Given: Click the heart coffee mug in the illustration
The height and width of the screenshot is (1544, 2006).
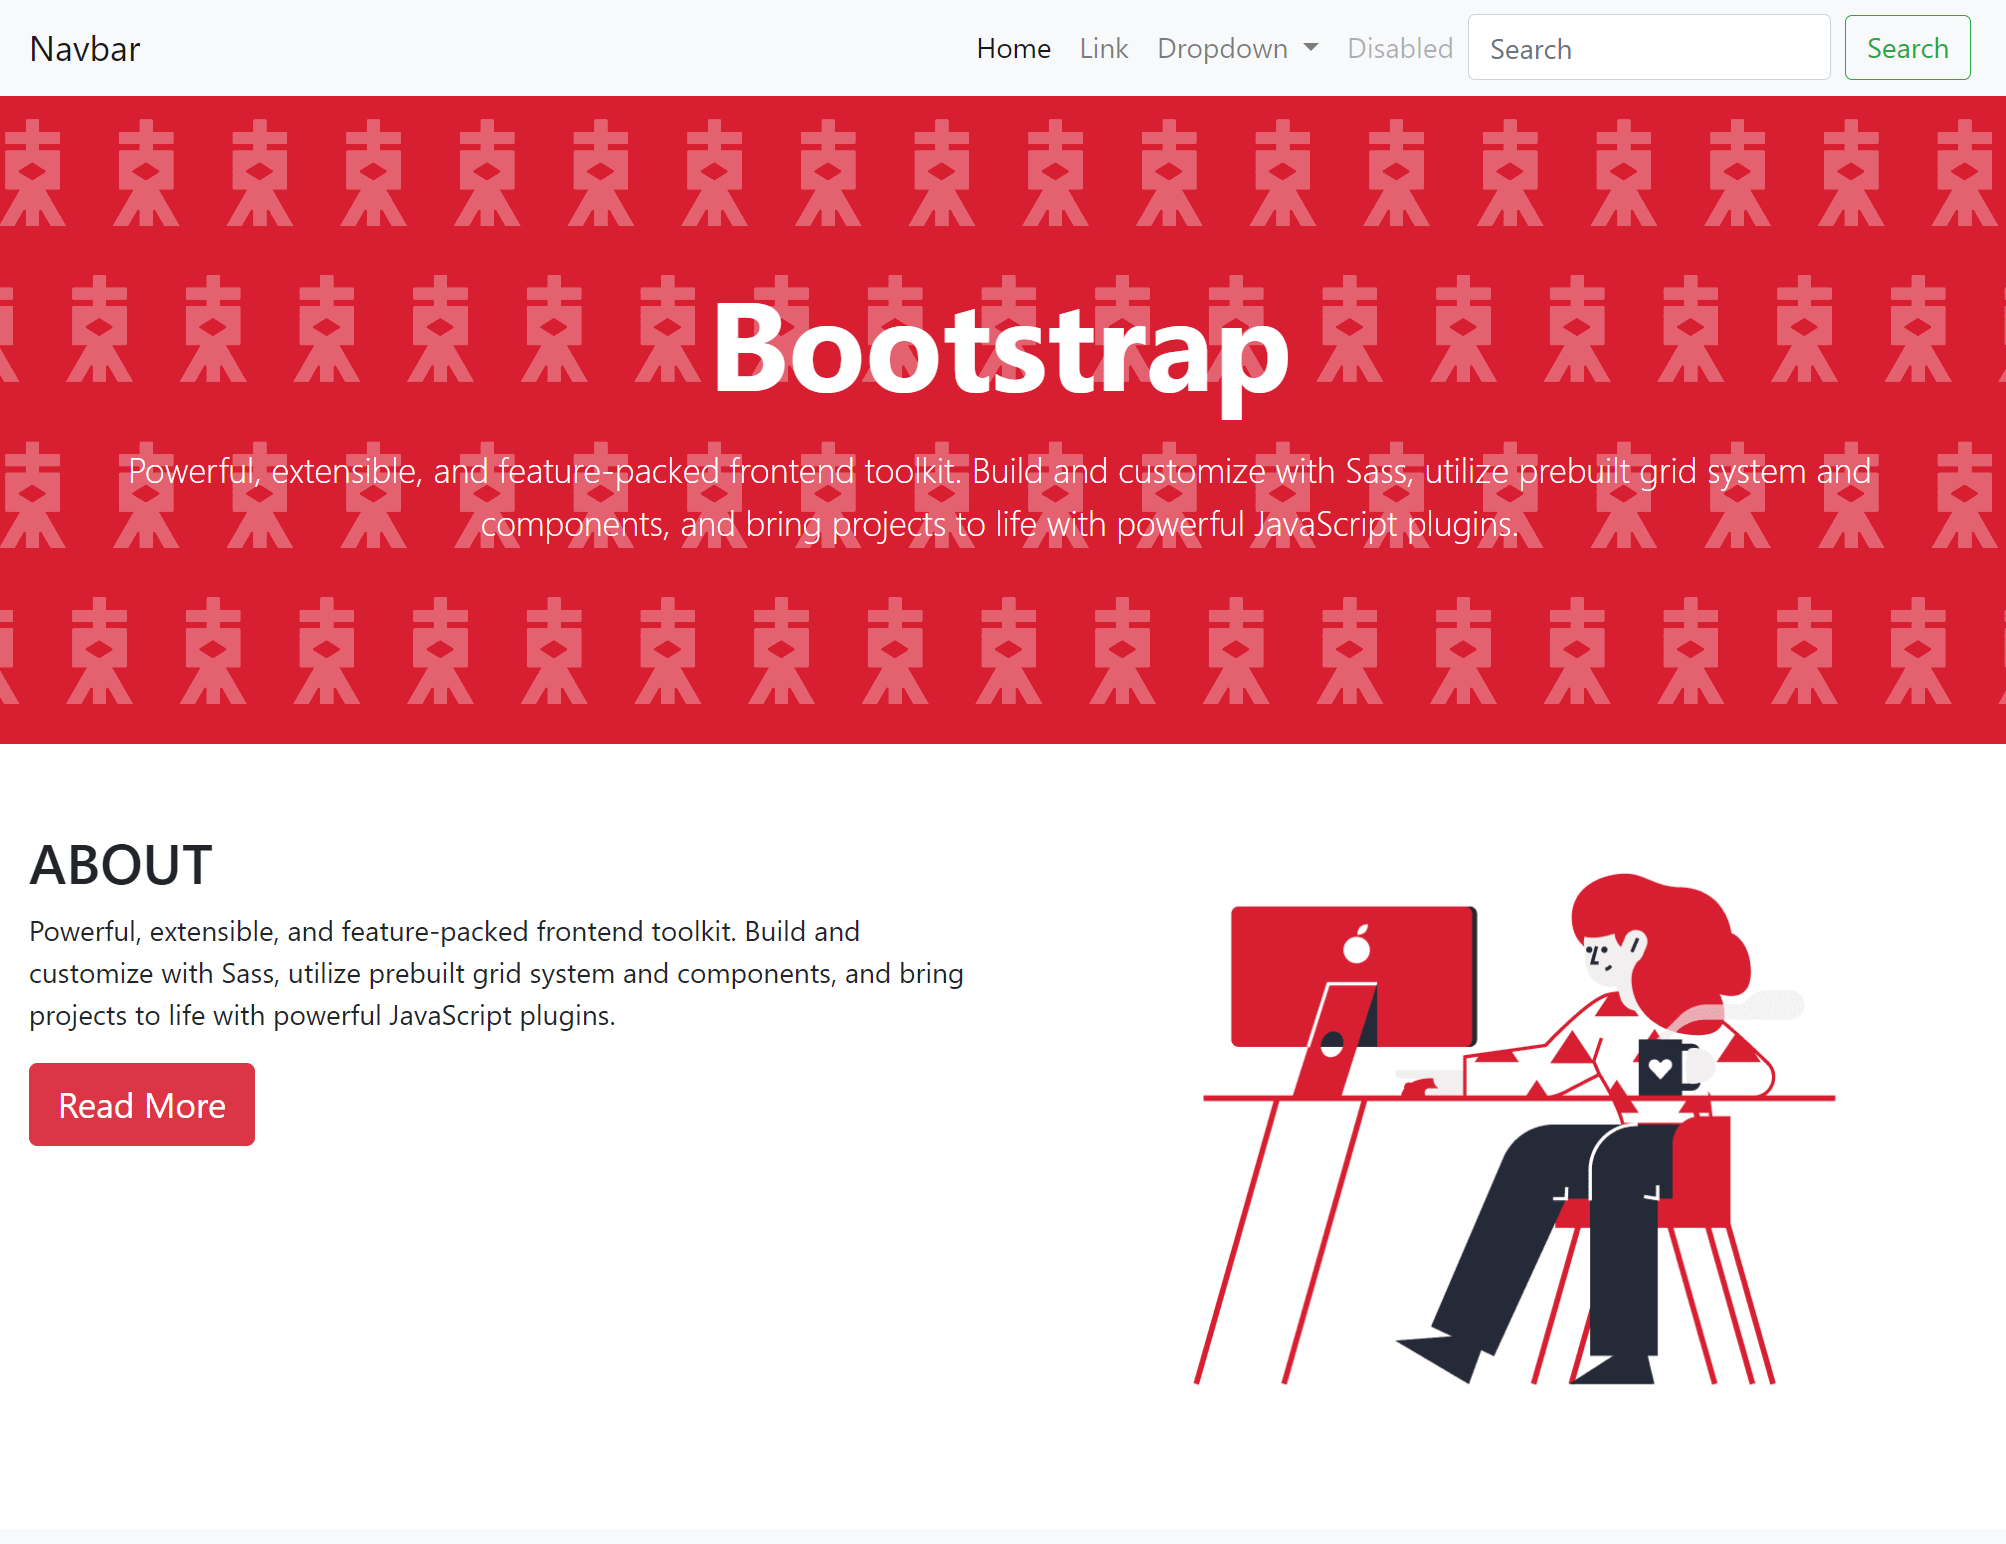Looking at the screenshot, I should pyautogui.click(x=1661, y=1068).
